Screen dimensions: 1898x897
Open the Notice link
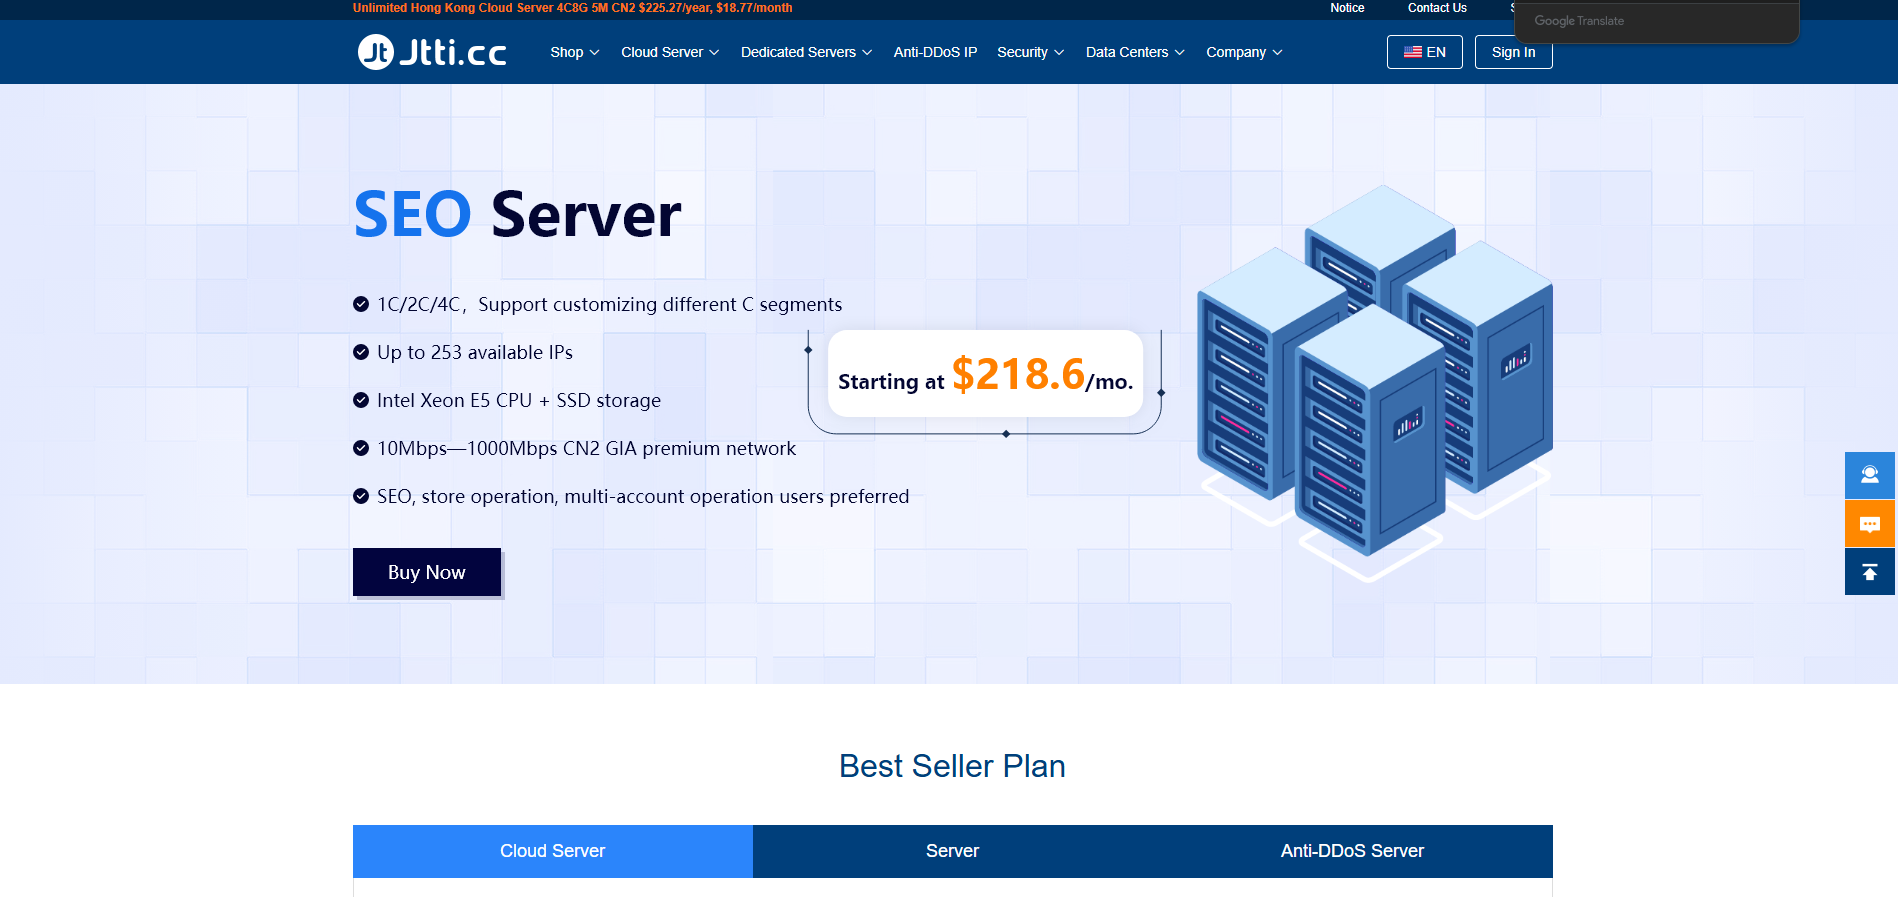pyautogui.click(x=1347, y=8)
